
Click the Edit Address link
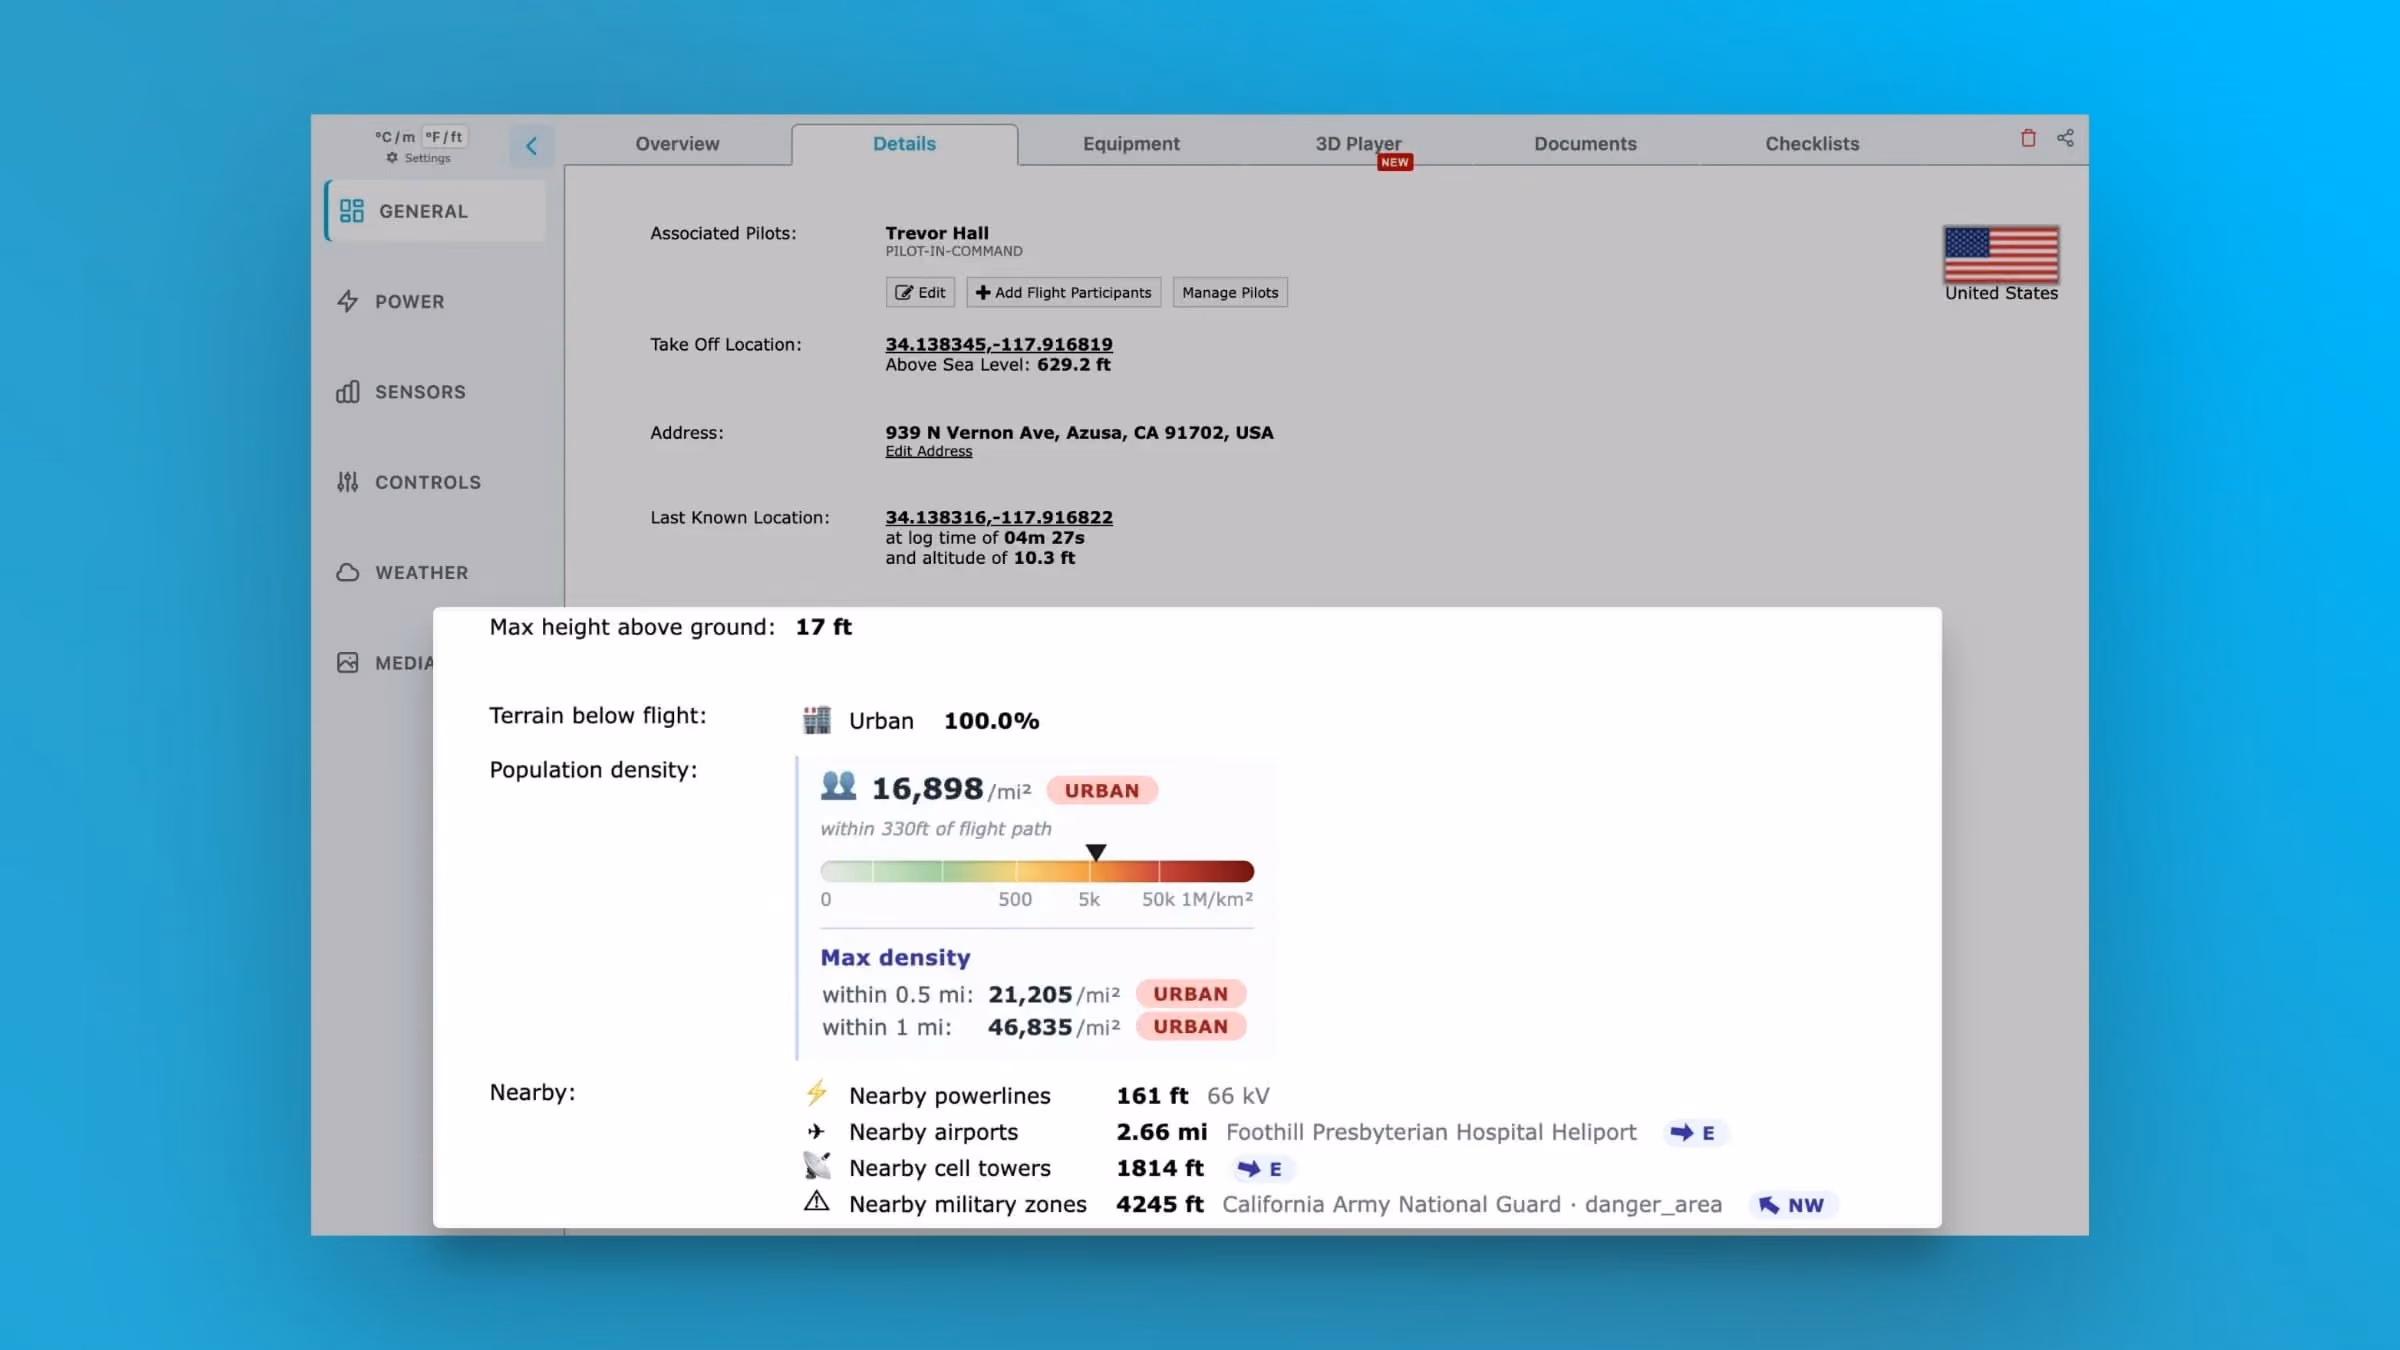928,451
